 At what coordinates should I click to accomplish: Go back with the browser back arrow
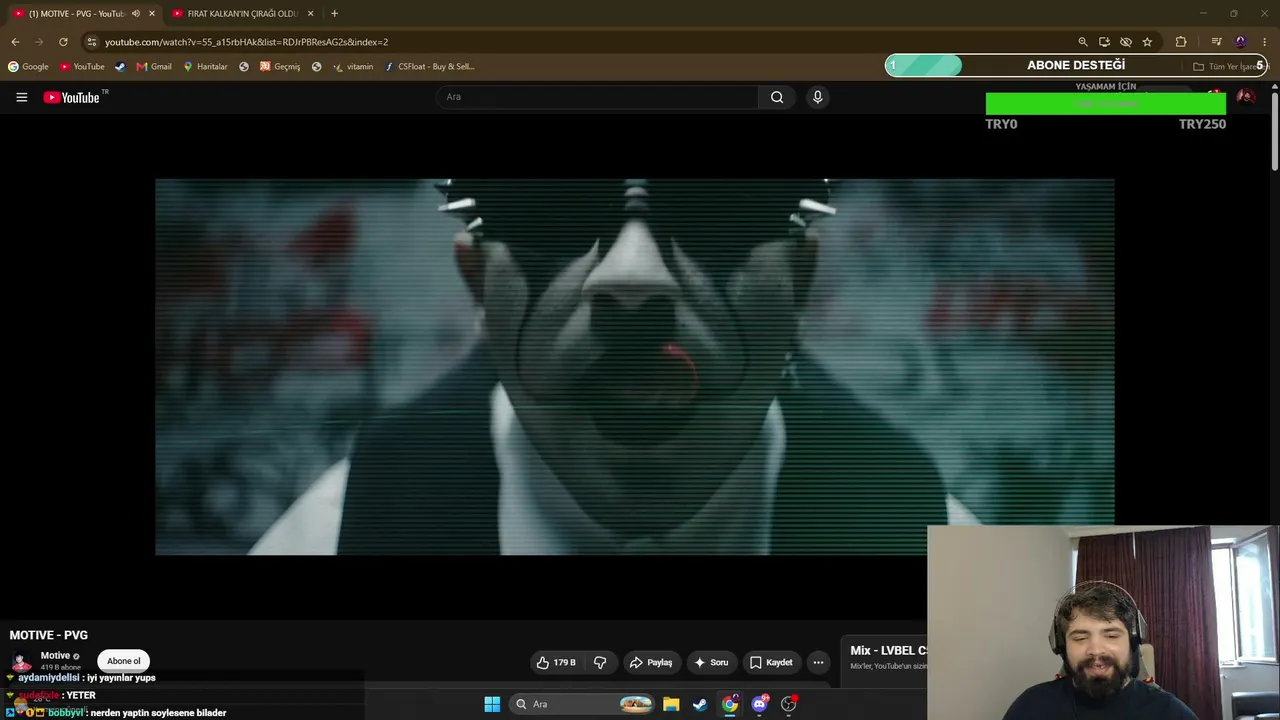point(15,42)
